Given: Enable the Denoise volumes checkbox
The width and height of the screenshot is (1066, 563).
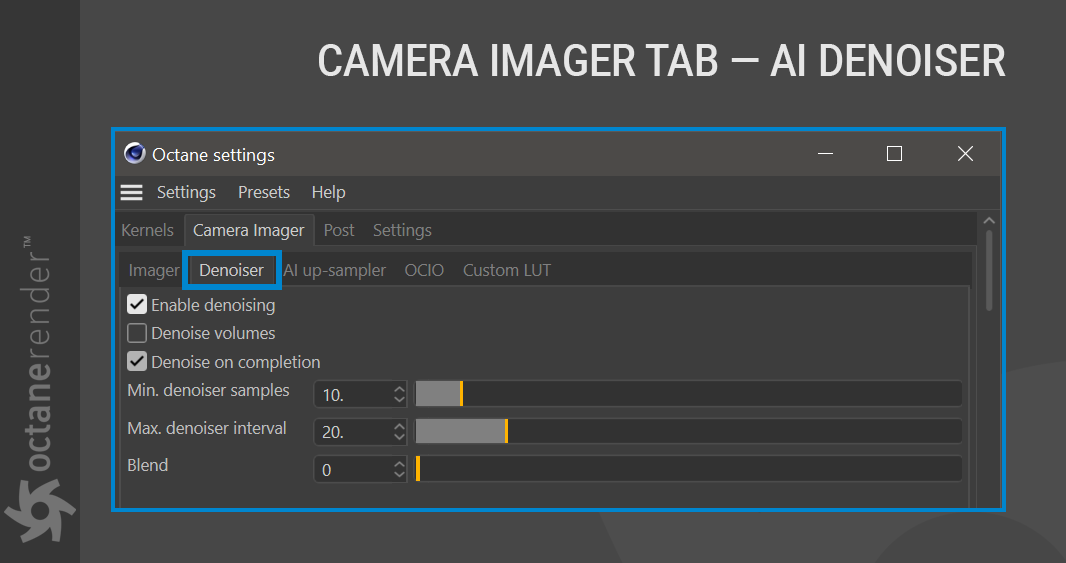Looking at the screenshot, I should pos(137,333).
